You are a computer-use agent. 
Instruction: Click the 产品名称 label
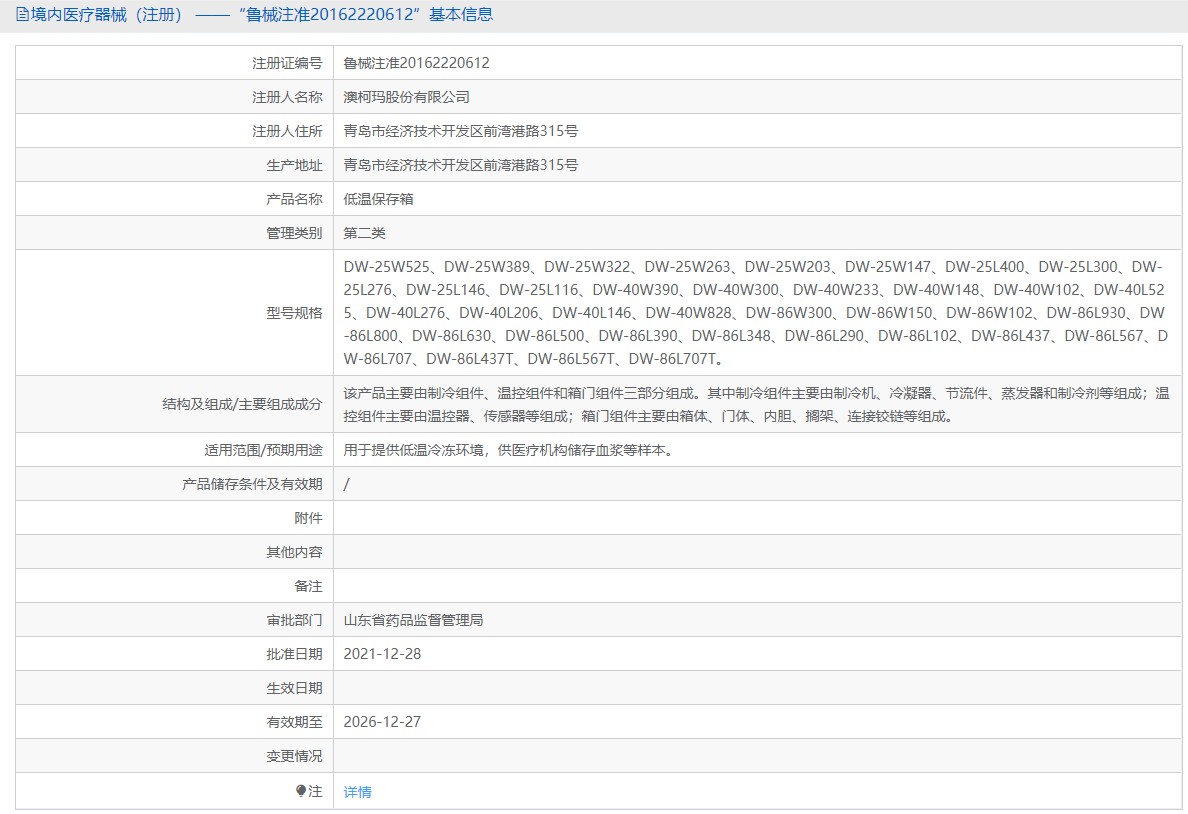click(x=294, y=199)
